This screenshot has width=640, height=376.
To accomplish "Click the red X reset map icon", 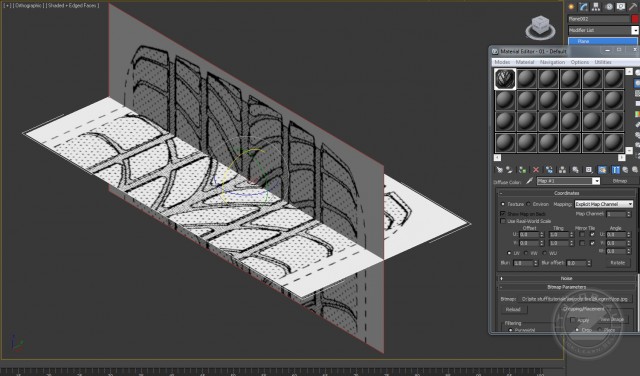I will [x=536, y=170].
